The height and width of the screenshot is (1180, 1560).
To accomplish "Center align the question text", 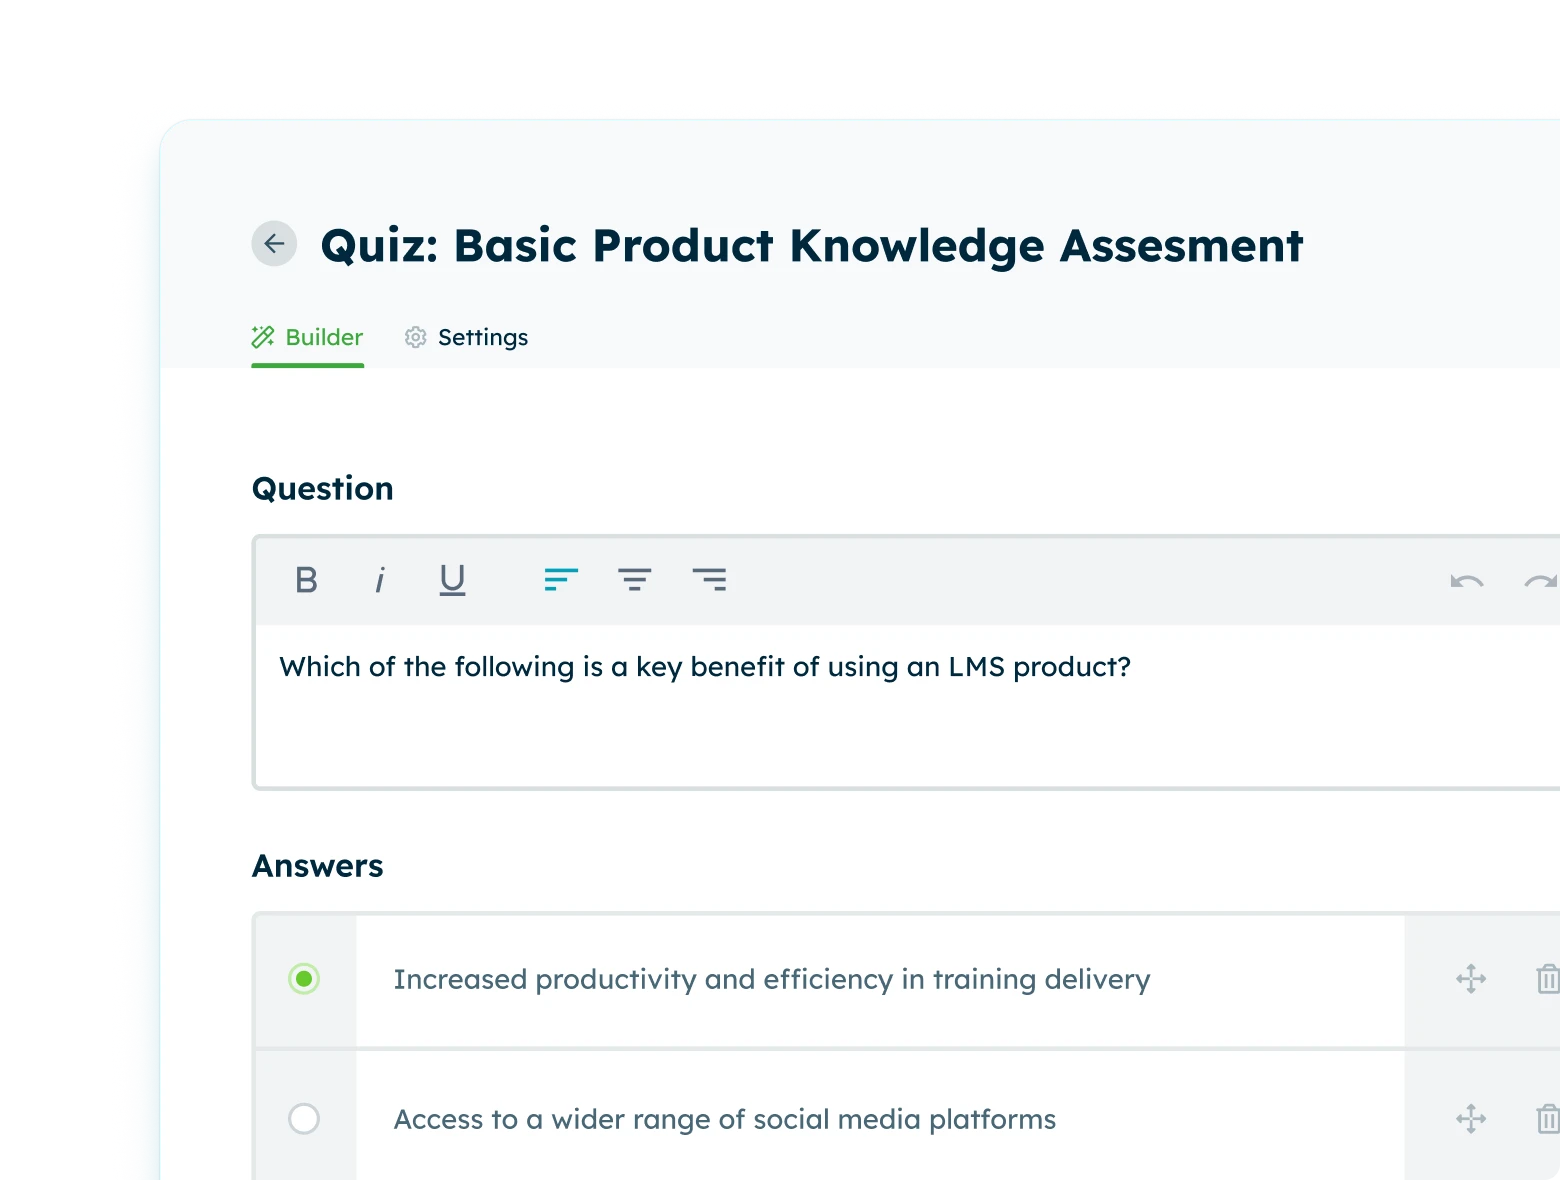I will [635, 580].
